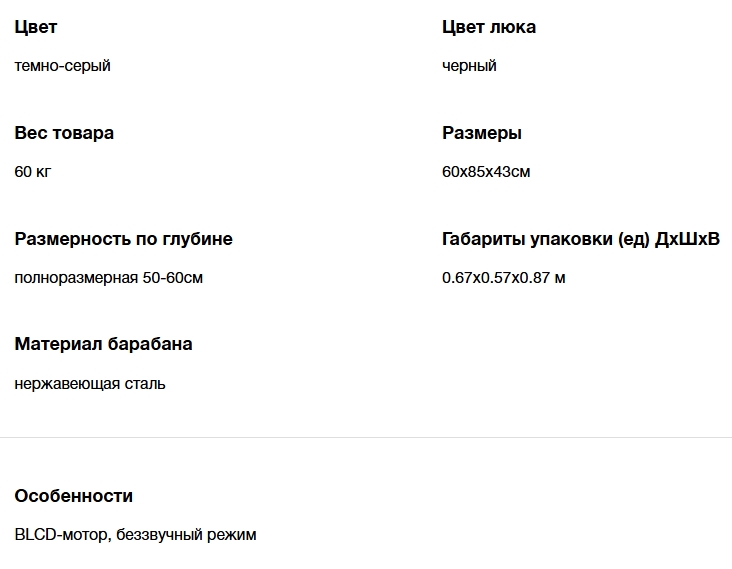Click the word "полноразмерная"
Screen dimensions: 732x569
(x=76, y=278)
